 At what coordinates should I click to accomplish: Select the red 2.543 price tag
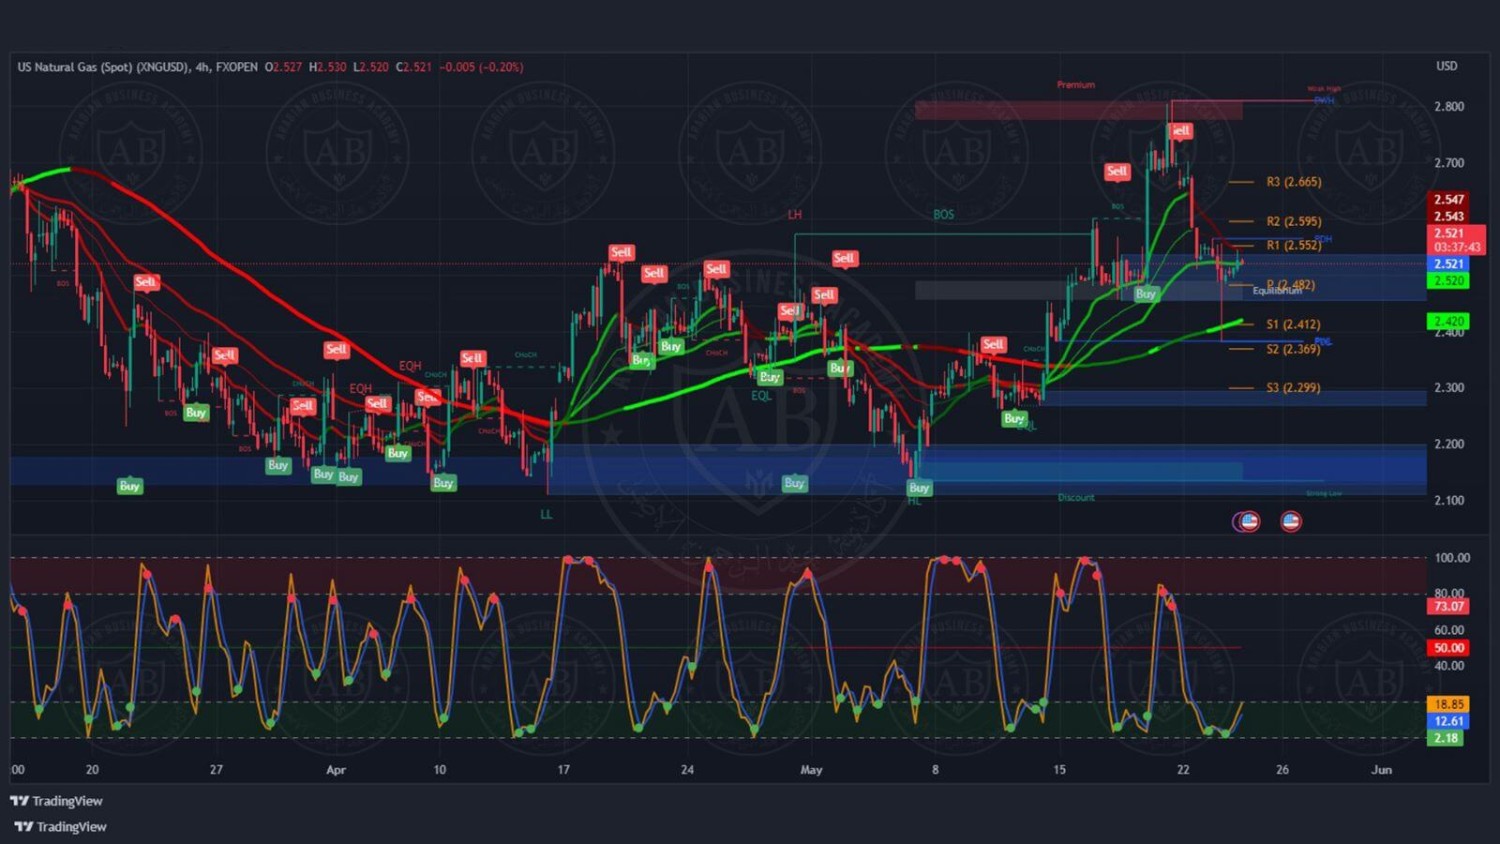point(1449,216)
